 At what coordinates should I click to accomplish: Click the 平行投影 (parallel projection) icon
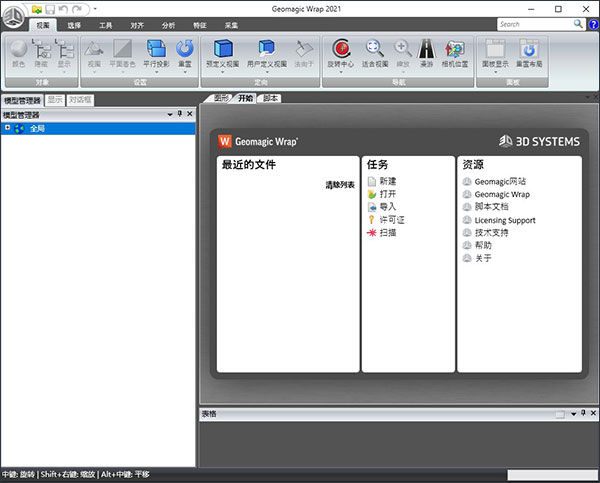[x=156, y=47]
